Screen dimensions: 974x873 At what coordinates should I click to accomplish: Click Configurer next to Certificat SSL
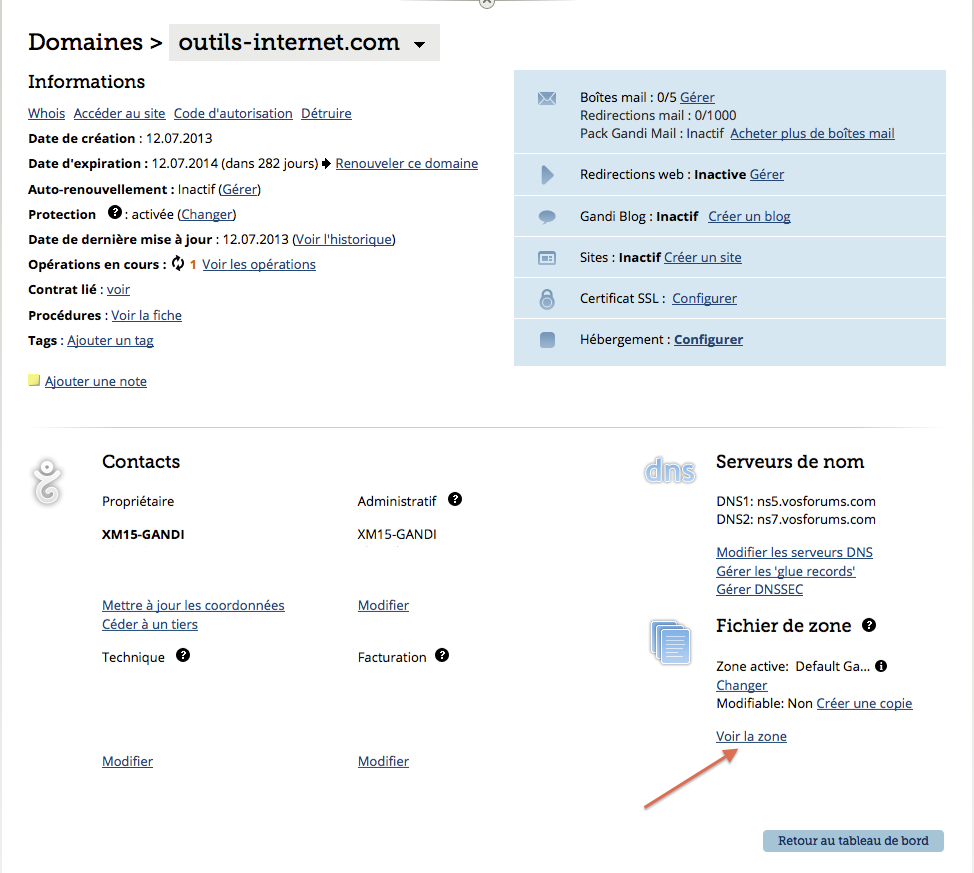pos(704,299)
